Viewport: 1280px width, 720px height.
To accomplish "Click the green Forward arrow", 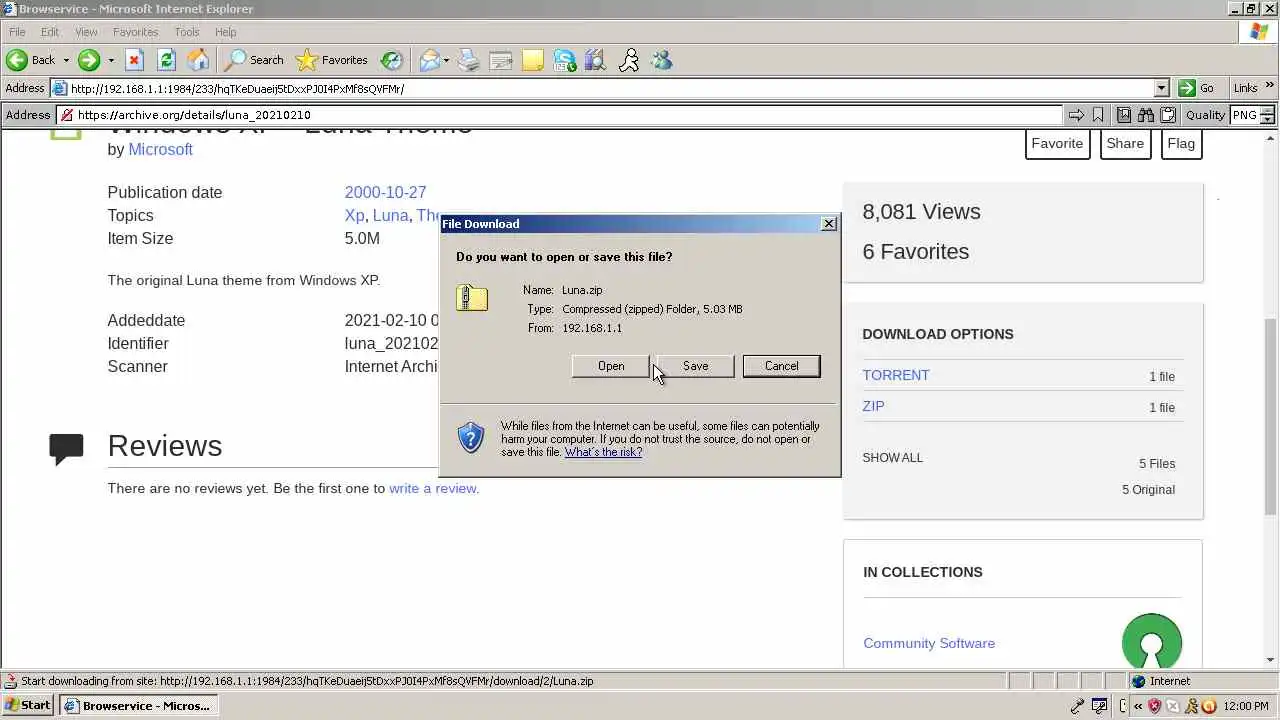I will tap(89, 60).
